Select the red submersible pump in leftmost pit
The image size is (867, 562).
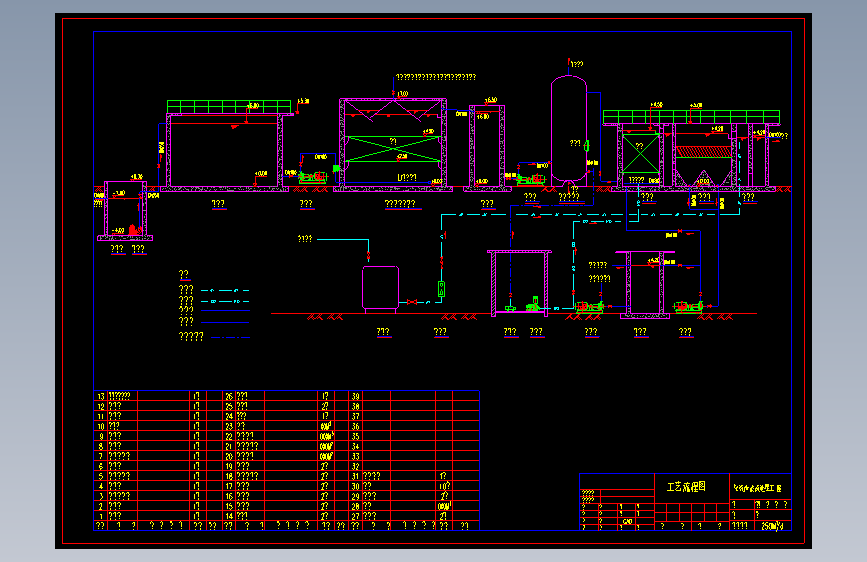(x=134, y=229)
